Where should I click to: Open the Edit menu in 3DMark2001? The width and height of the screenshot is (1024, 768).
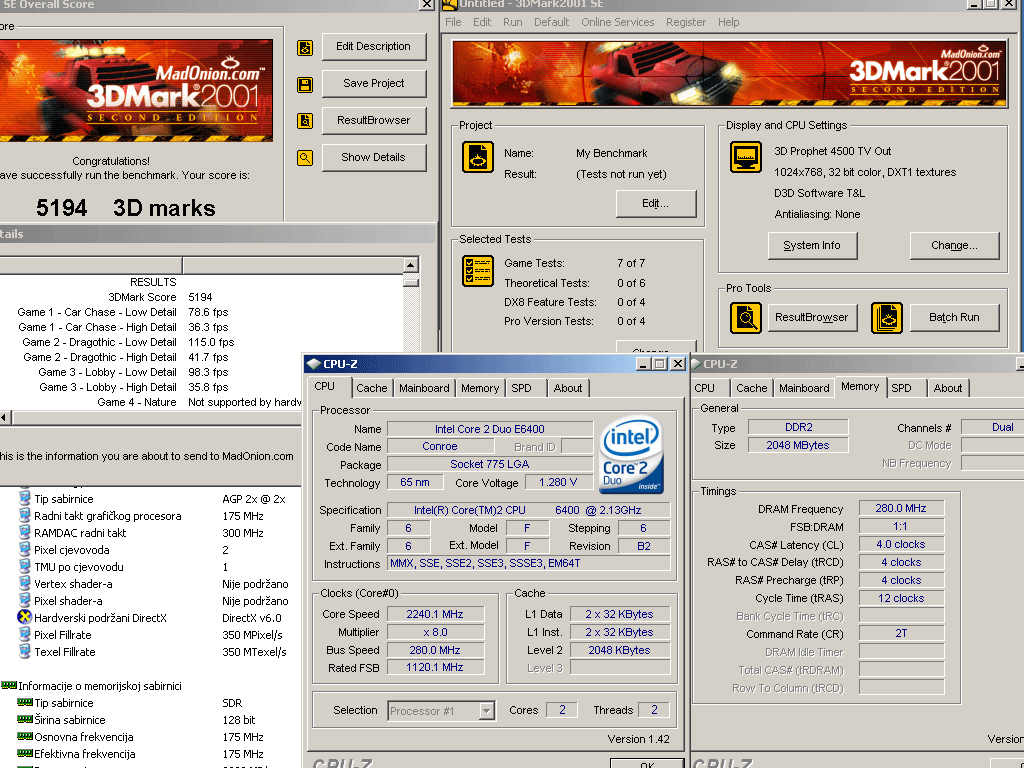482,22
